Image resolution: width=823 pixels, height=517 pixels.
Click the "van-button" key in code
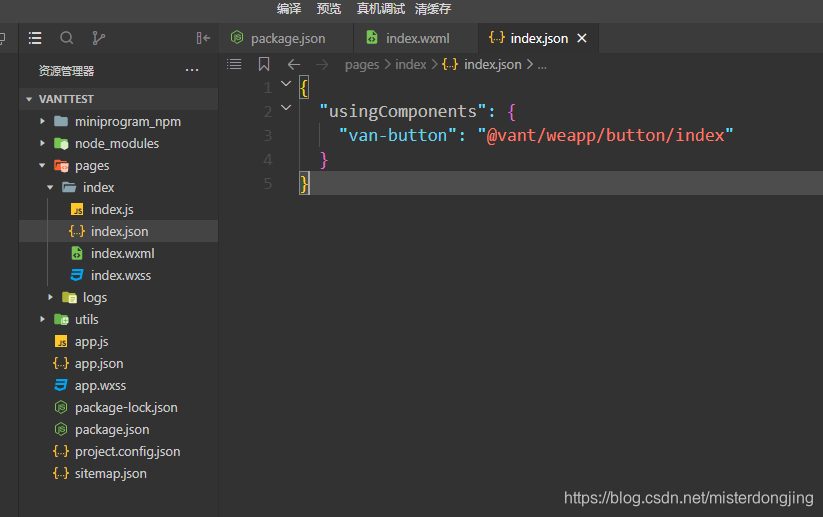point(397,135)
